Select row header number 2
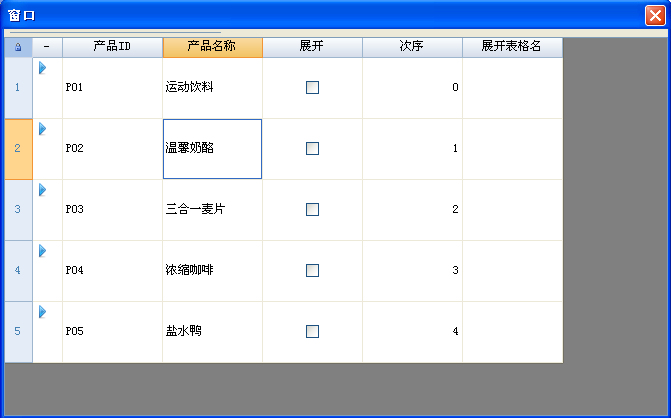Screen dimensions: 671x418 pos(18,149)
